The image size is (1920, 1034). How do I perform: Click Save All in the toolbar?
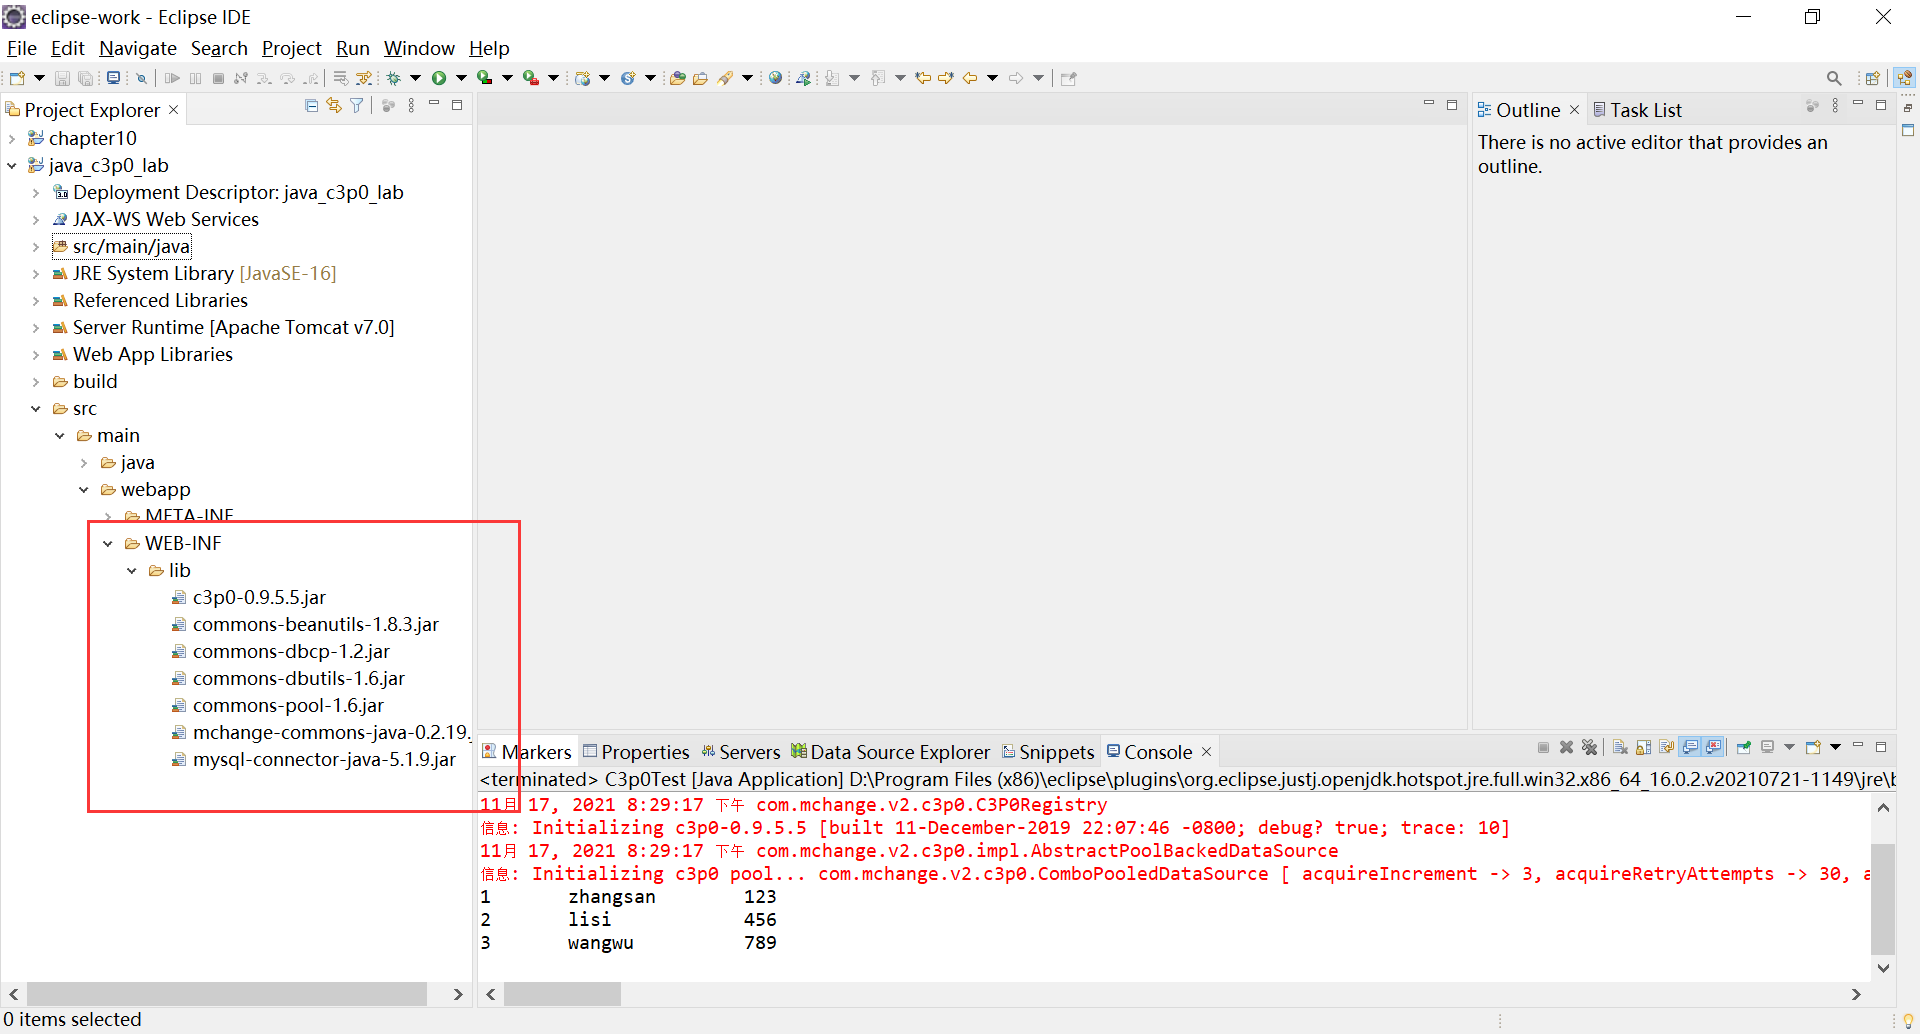pyautogui.click(x=87, y=77)
